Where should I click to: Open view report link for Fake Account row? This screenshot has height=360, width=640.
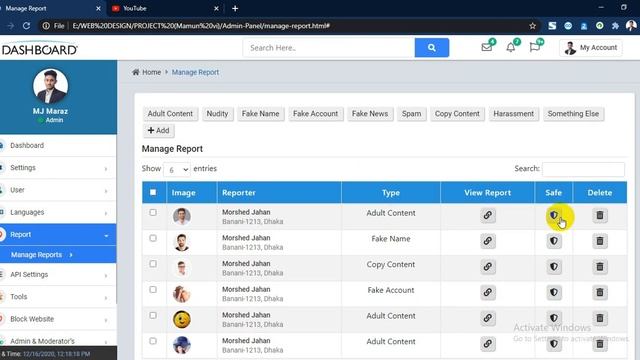click(x=487, y=292)
